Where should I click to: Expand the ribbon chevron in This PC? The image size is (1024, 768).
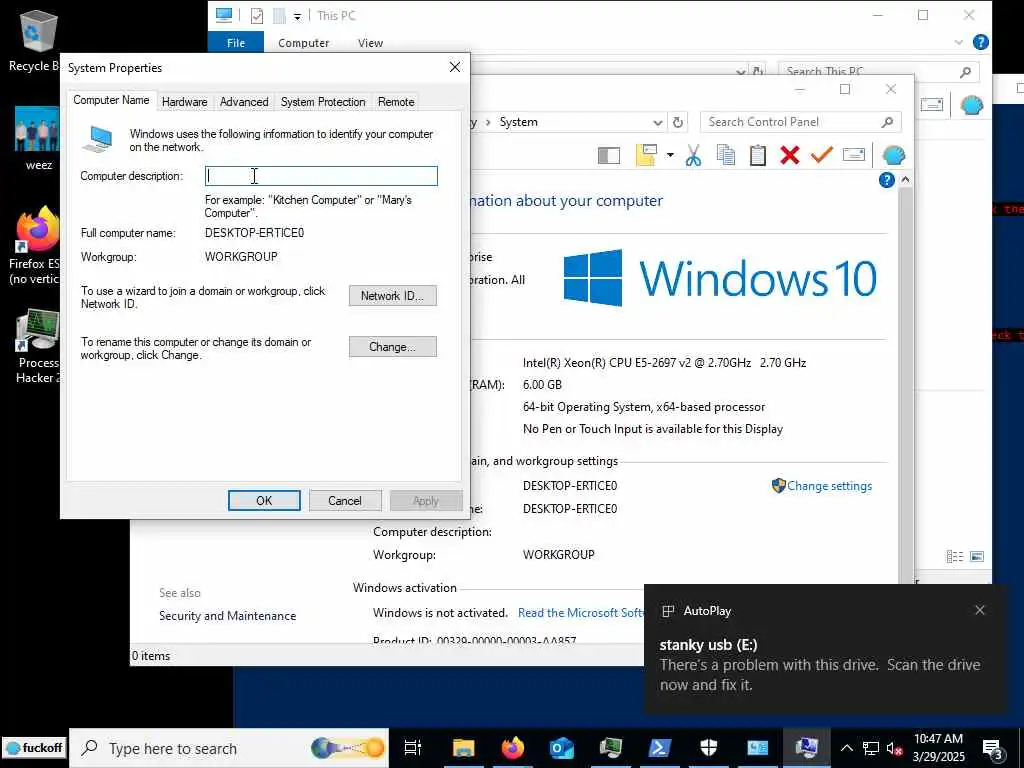958,42
